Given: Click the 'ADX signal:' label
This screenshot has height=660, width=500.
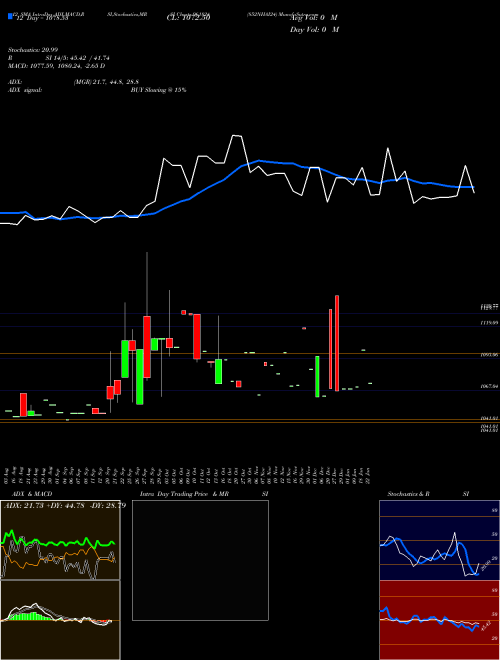Looking at the screenshot, I should pos(25,90).
